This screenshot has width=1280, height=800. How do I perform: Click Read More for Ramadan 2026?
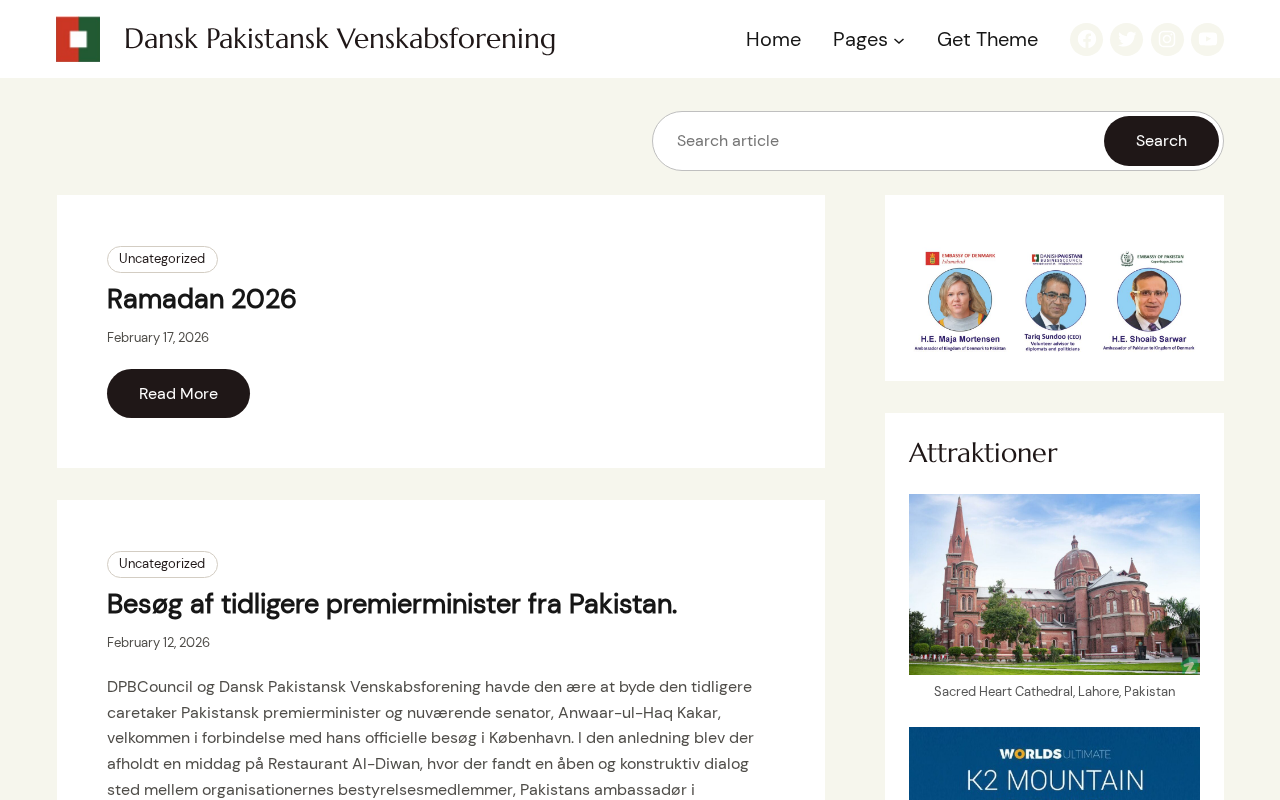pyautogui.click(x=178, y=393)
